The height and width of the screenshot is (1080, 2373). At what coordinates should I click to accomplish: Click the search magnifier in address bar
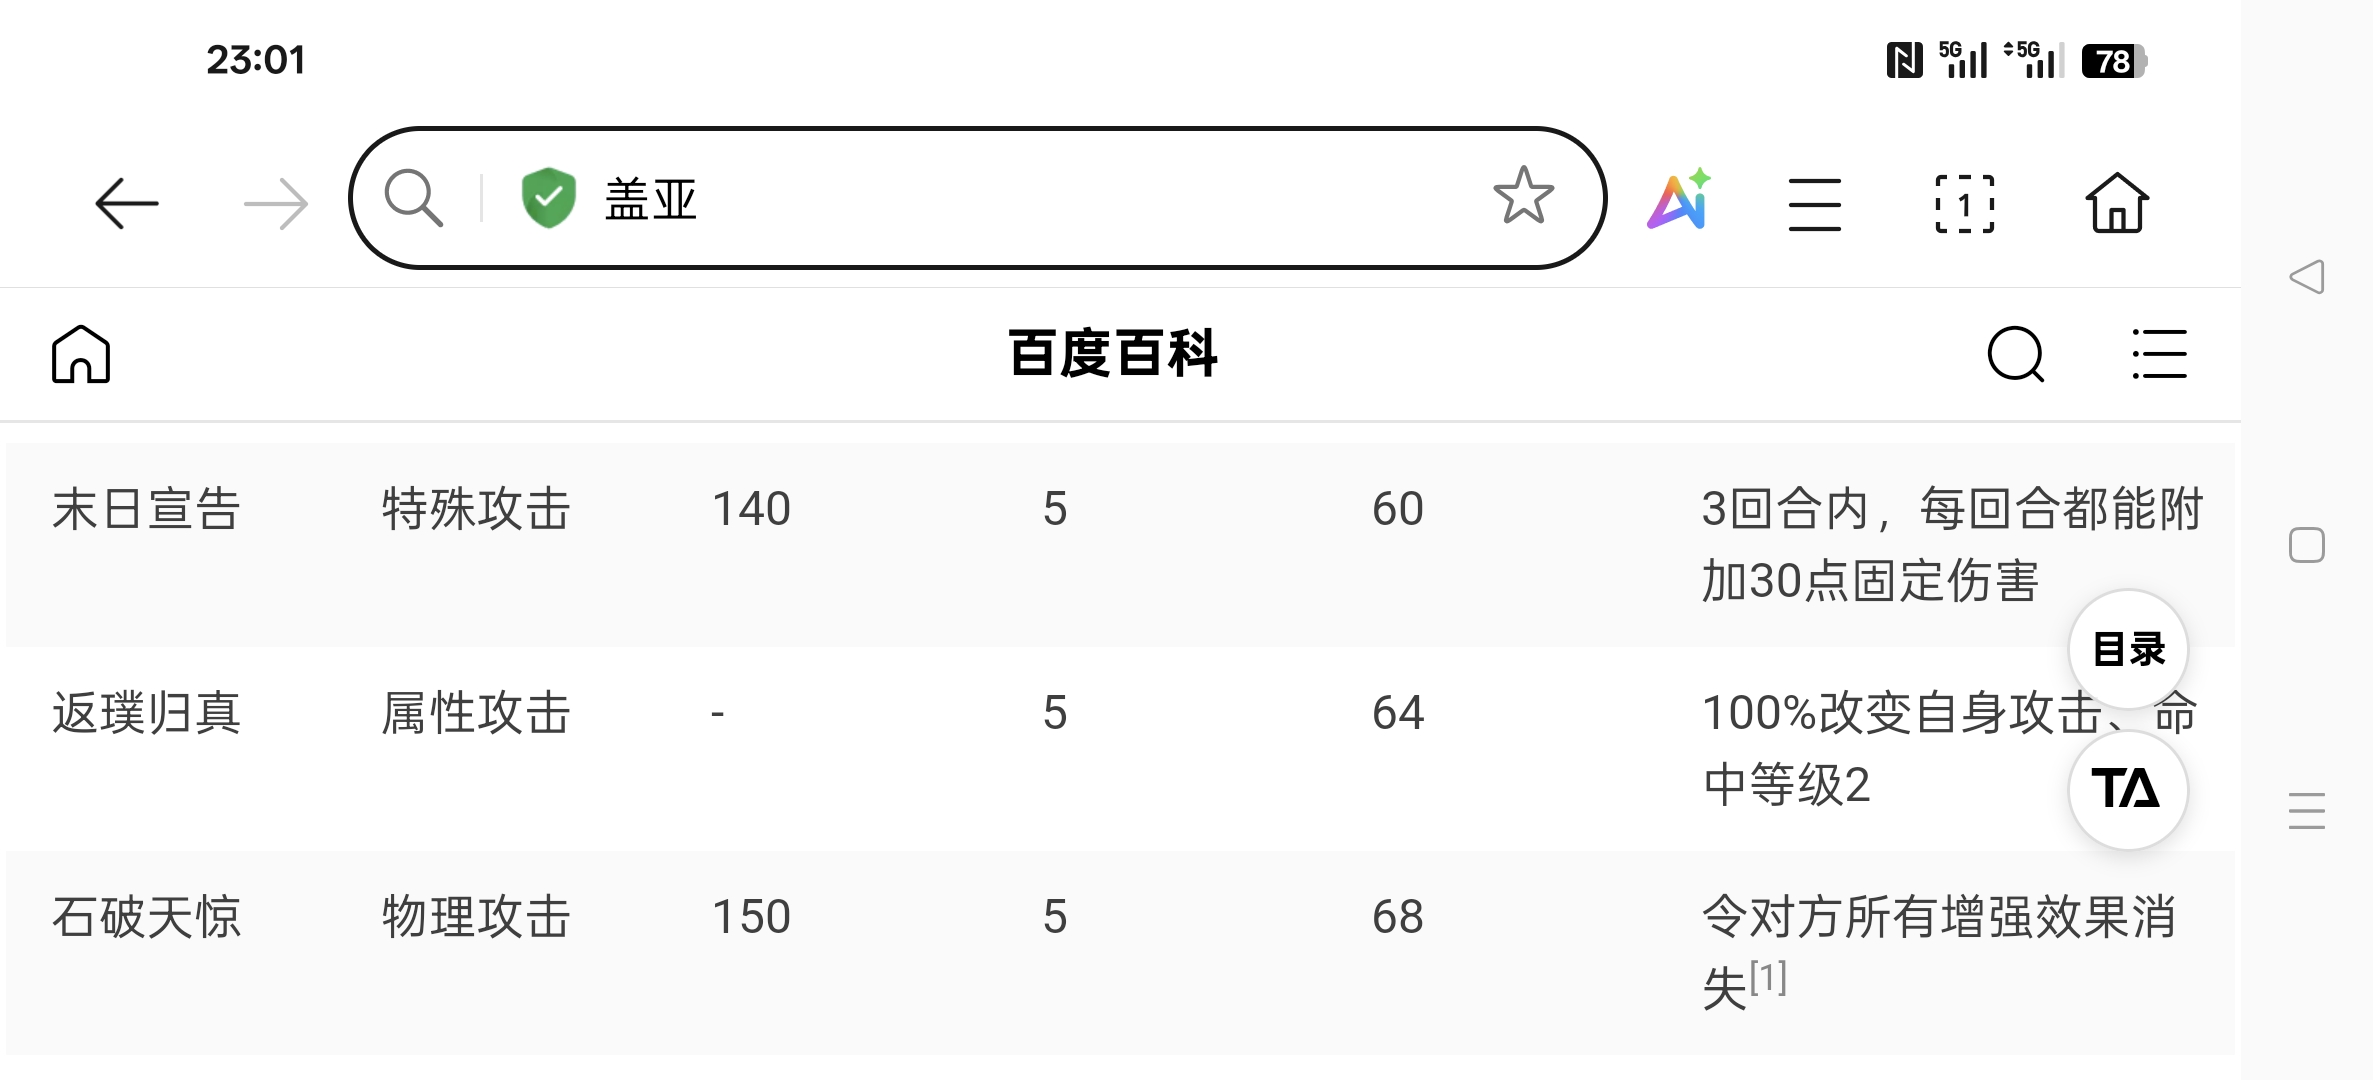[x=413, y=198]
